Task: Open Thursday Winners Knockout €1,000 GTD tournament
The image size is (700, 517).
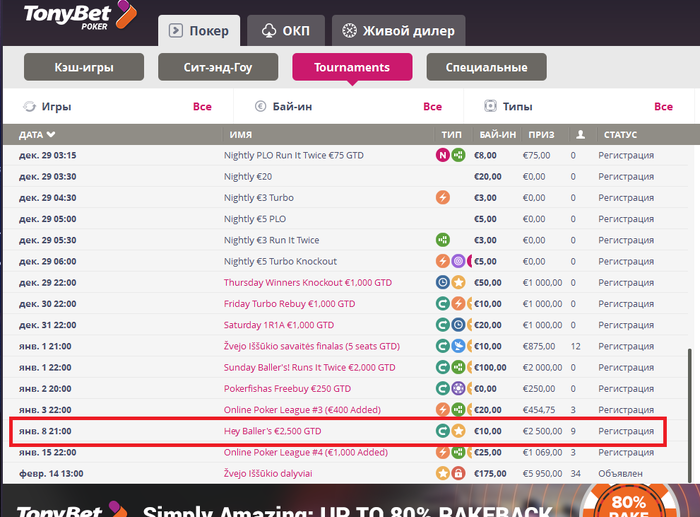Action: pyautogui.click(x=308, y=283)
